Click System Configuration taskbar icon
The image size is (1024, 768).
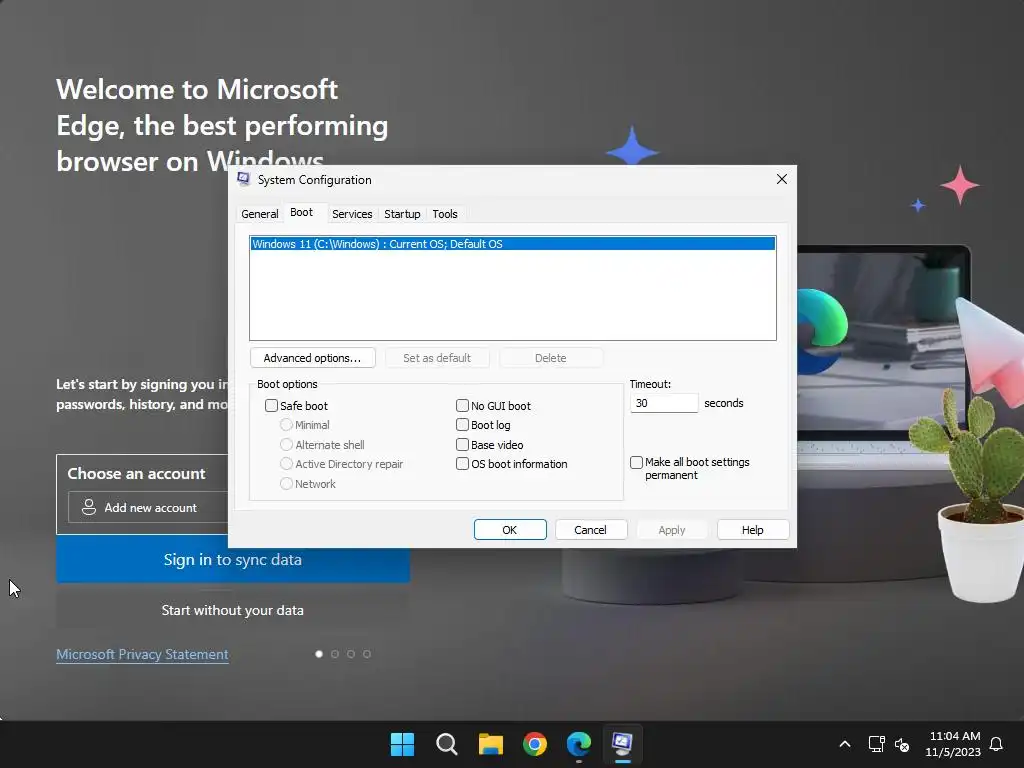point(622,744)
